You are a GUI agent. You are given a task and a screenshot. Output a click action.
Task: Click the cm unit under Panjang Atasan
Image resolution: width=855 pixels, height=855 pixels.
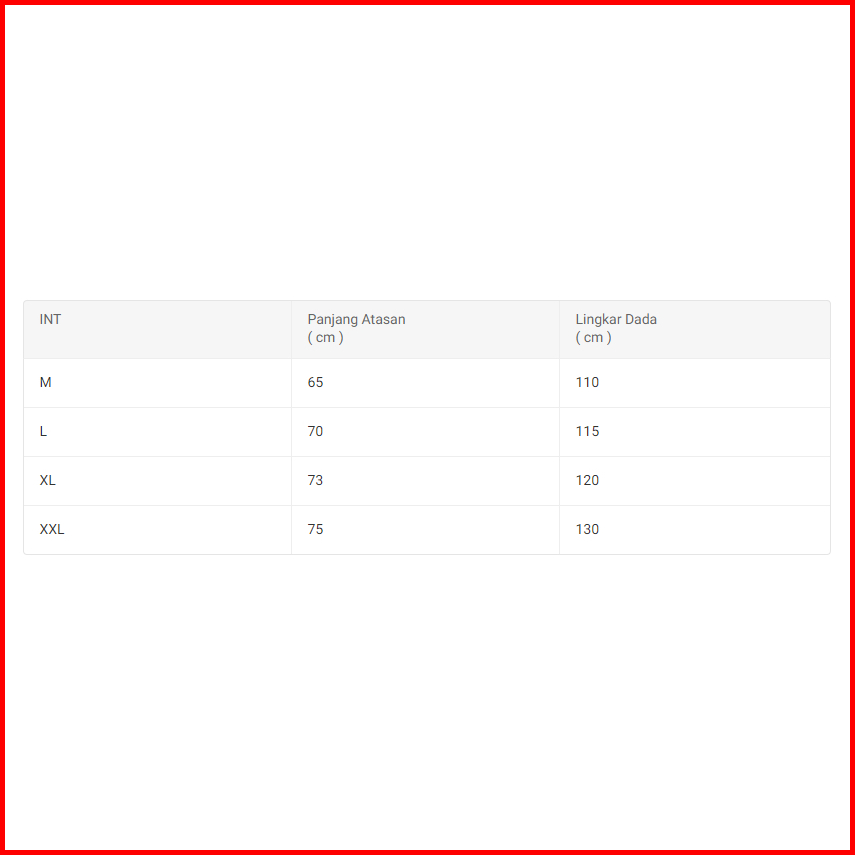pos(325,338)
